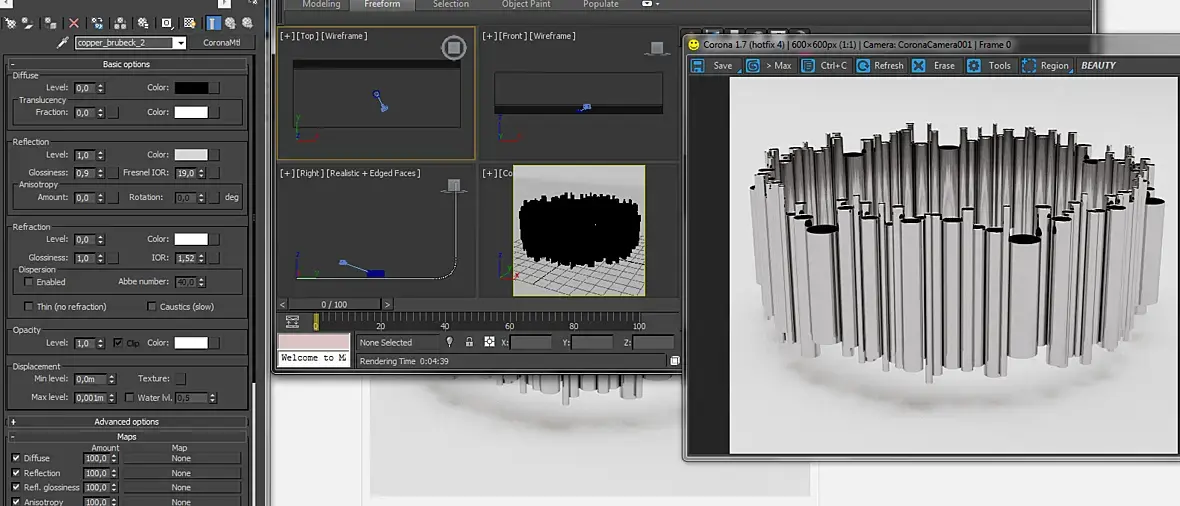Click the red X reset material icon
Image resolution: width=1180 pixels, height=506 pixels.
(73, 23)
